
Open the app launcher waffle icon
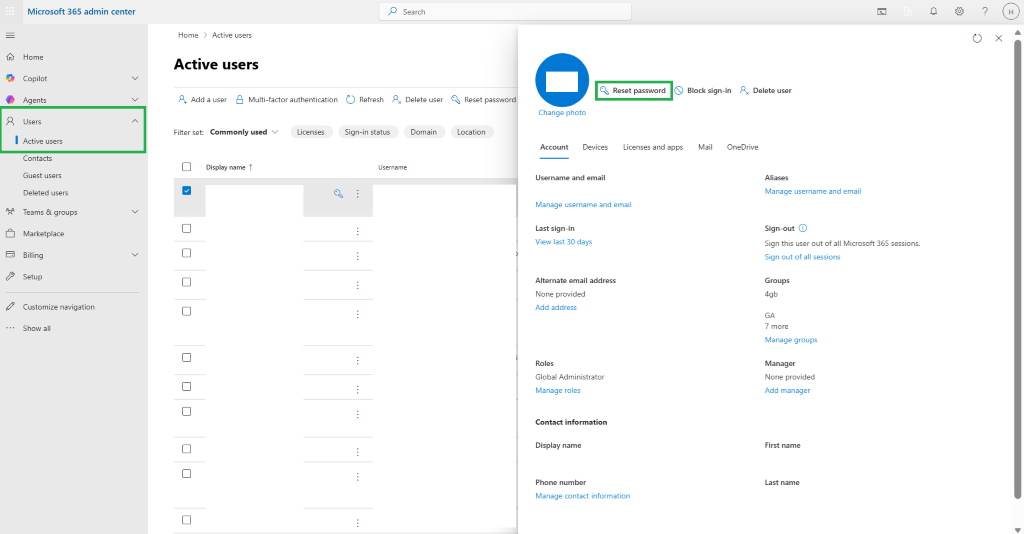(x=10, y=11)
